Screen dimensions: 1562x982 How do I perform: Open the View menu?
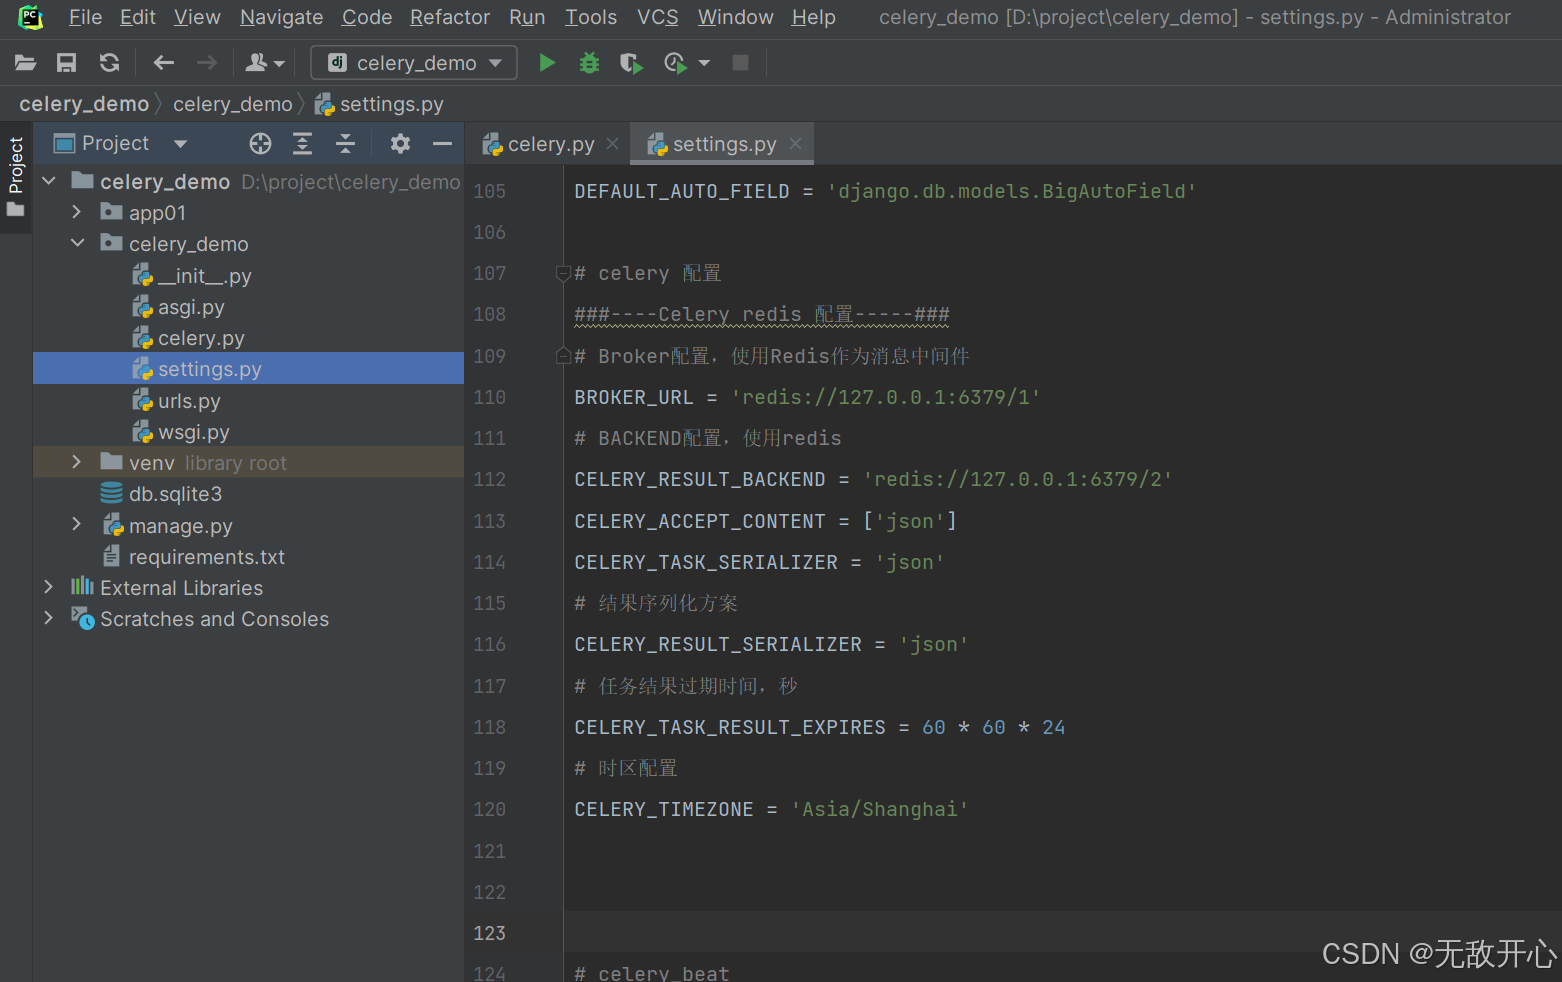[x=197, y=17]
